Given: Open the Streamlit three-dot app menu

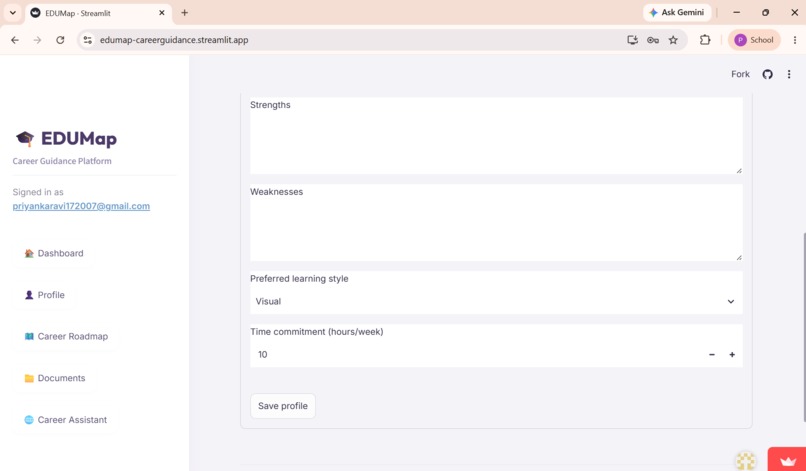Looking at the screenshot, I should coord(789,75).
